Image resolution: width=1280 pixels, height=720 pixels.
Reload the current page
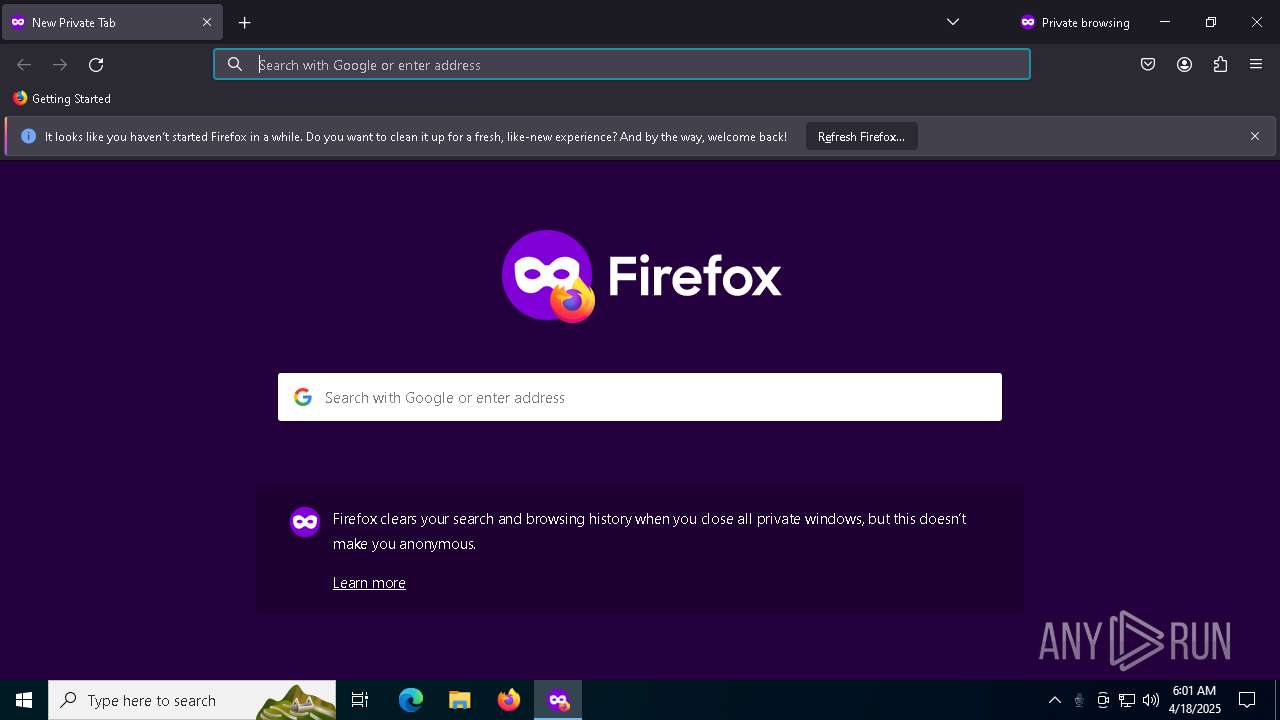[96, 65]
